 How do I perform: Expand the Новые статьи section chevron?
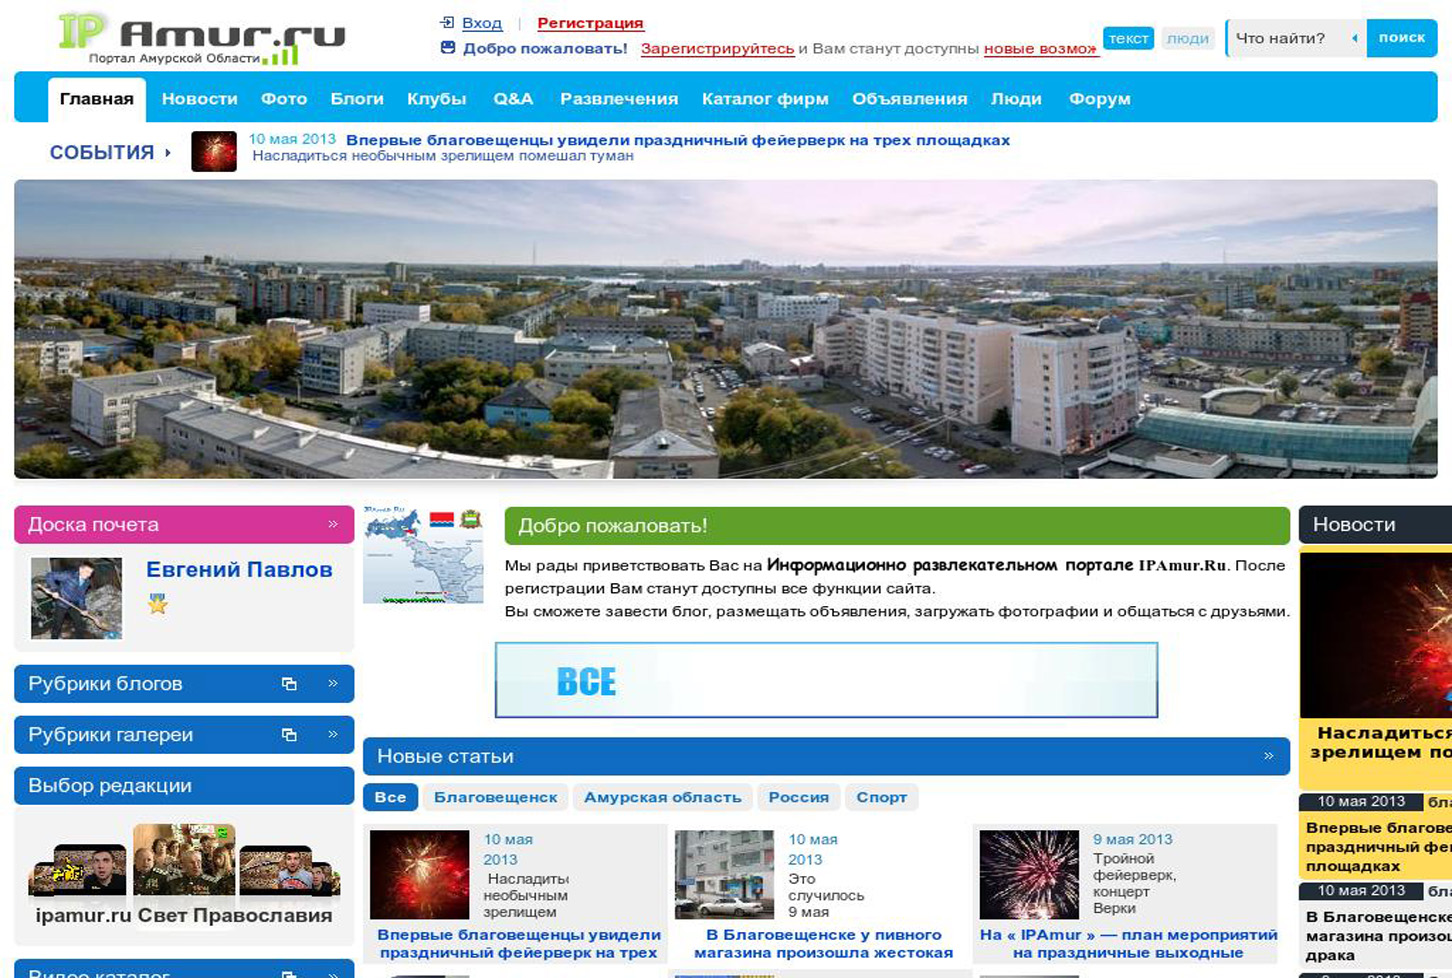(1268, 756)
